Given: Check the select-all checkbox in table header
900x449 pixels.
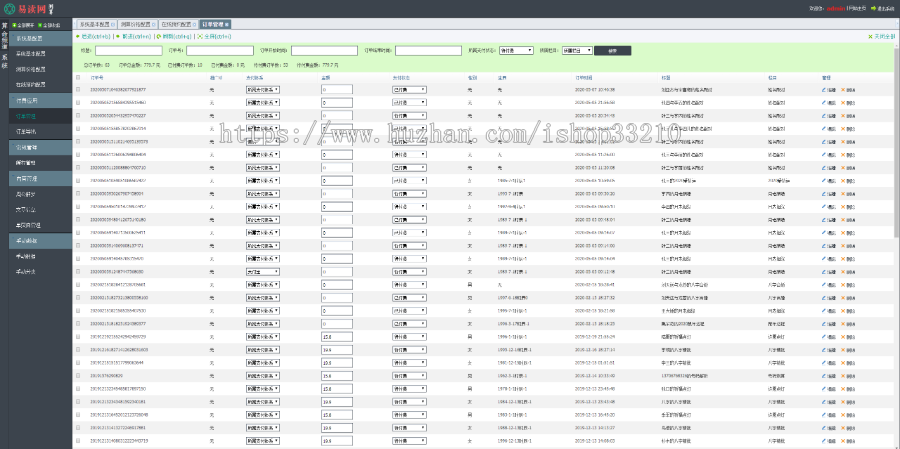Looking at the screenshot, I should coord(79,76).
